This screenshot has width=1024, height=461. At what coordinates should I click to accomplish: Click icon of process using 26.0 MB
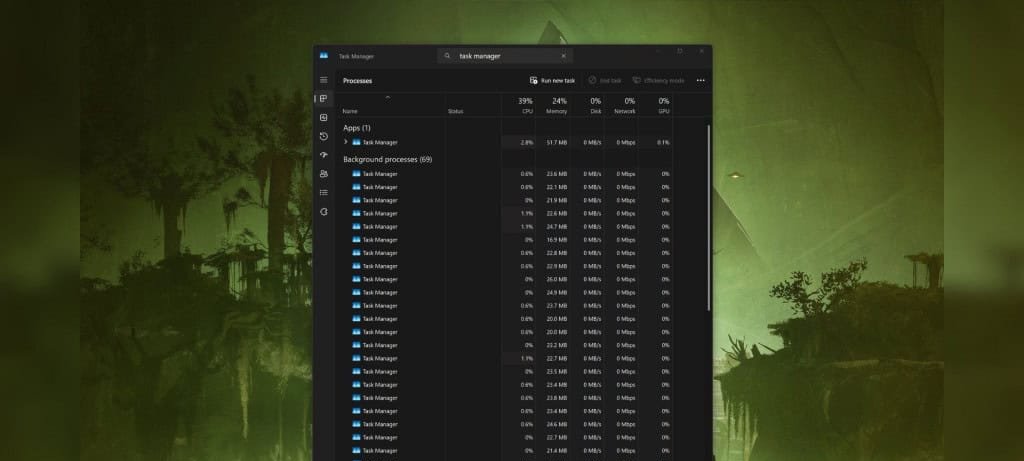[x=356, y=279]
